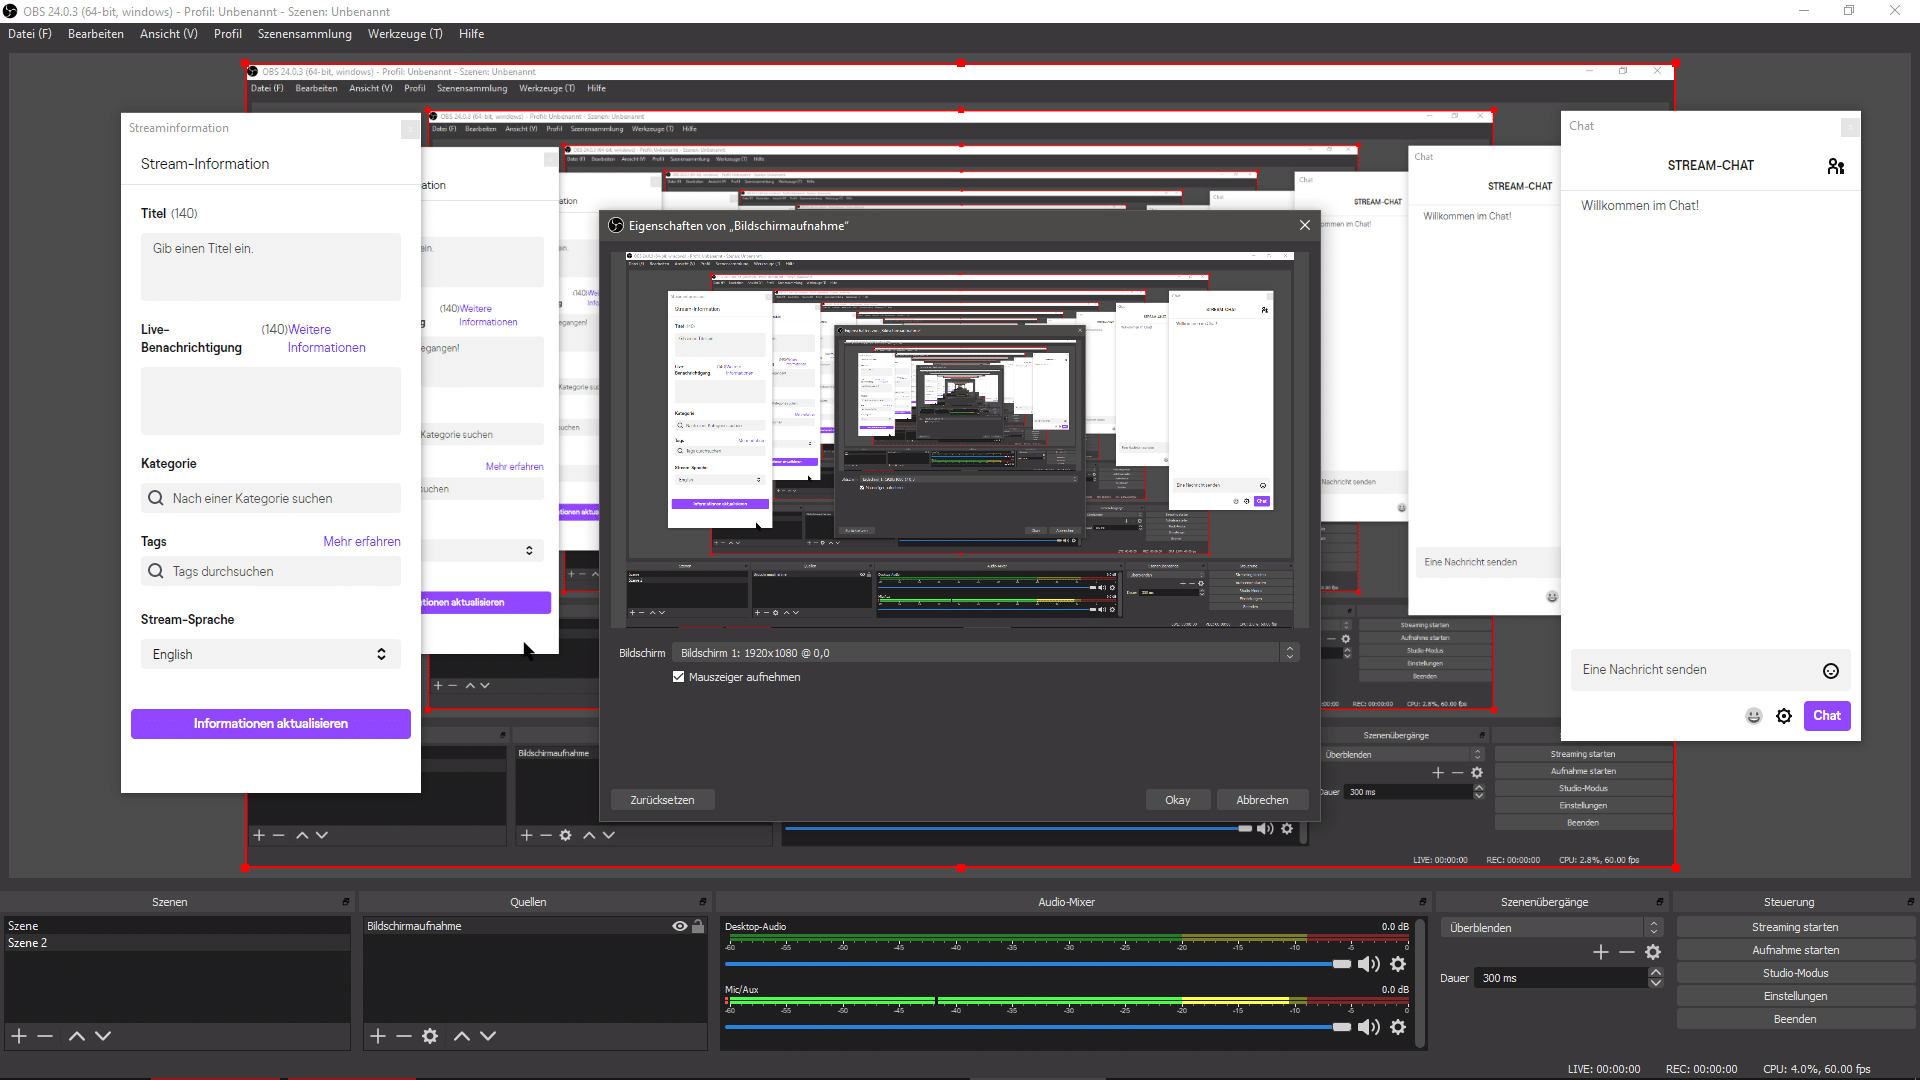Add a new source with plus icon
Screen dimensions: 1920x1080
coord(378,1036)
